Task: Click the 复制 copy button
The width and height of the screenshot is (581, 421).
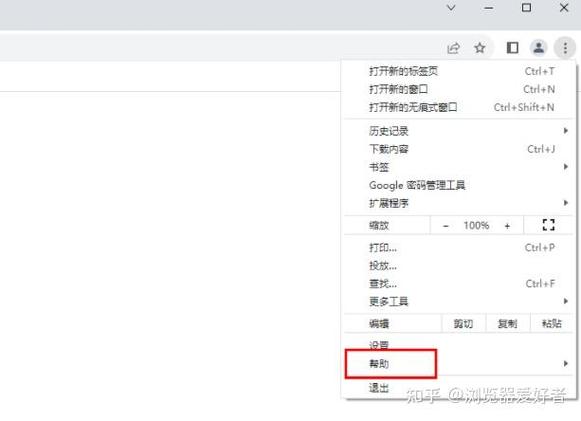Action: point(508,324)
